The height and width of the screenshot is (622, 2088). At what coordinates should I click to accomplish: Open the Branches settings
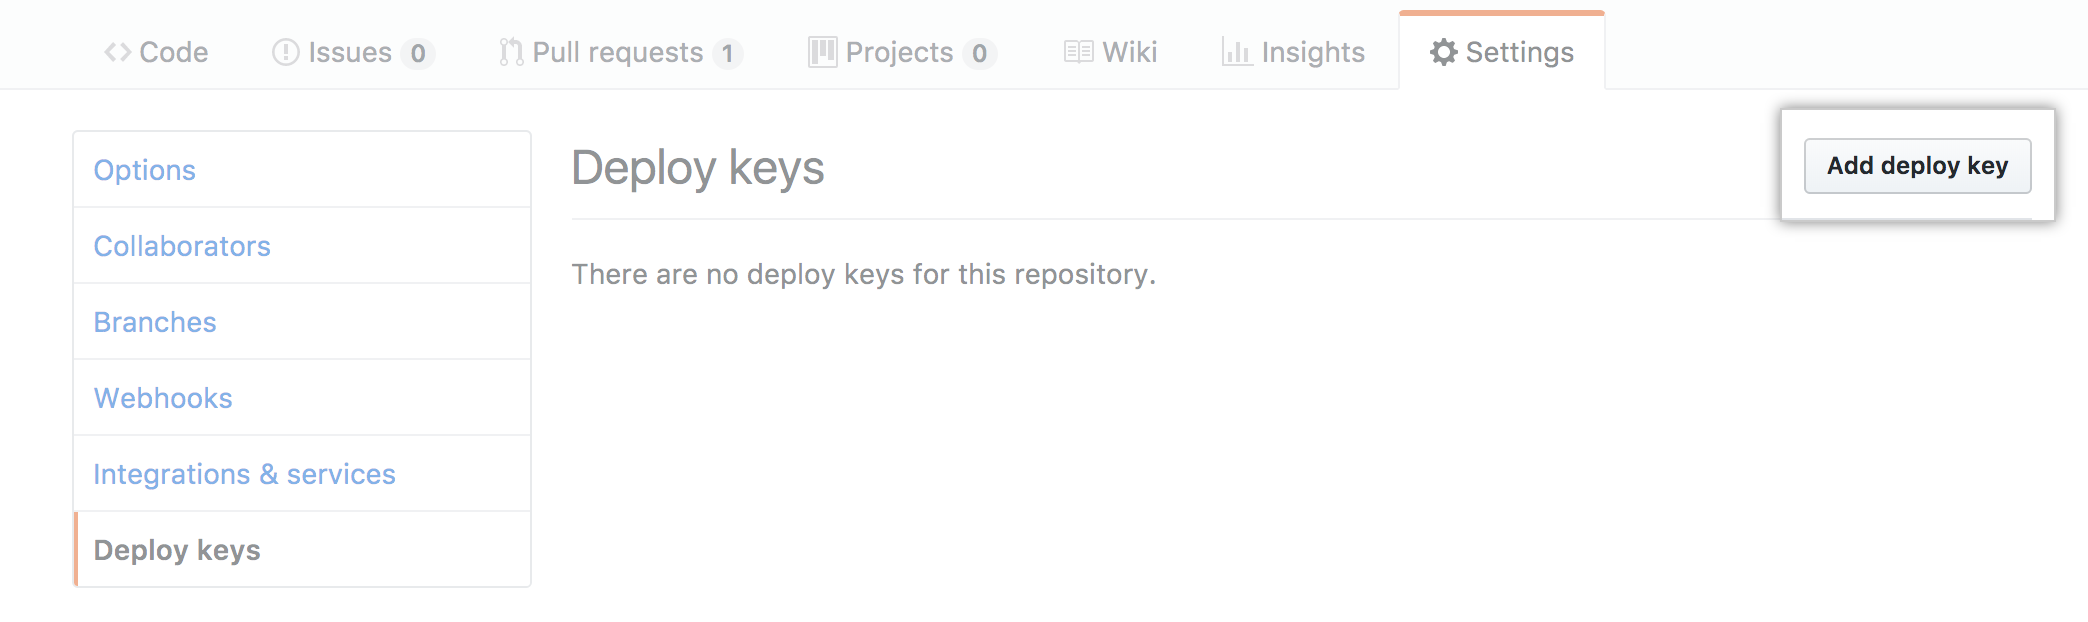155,322
